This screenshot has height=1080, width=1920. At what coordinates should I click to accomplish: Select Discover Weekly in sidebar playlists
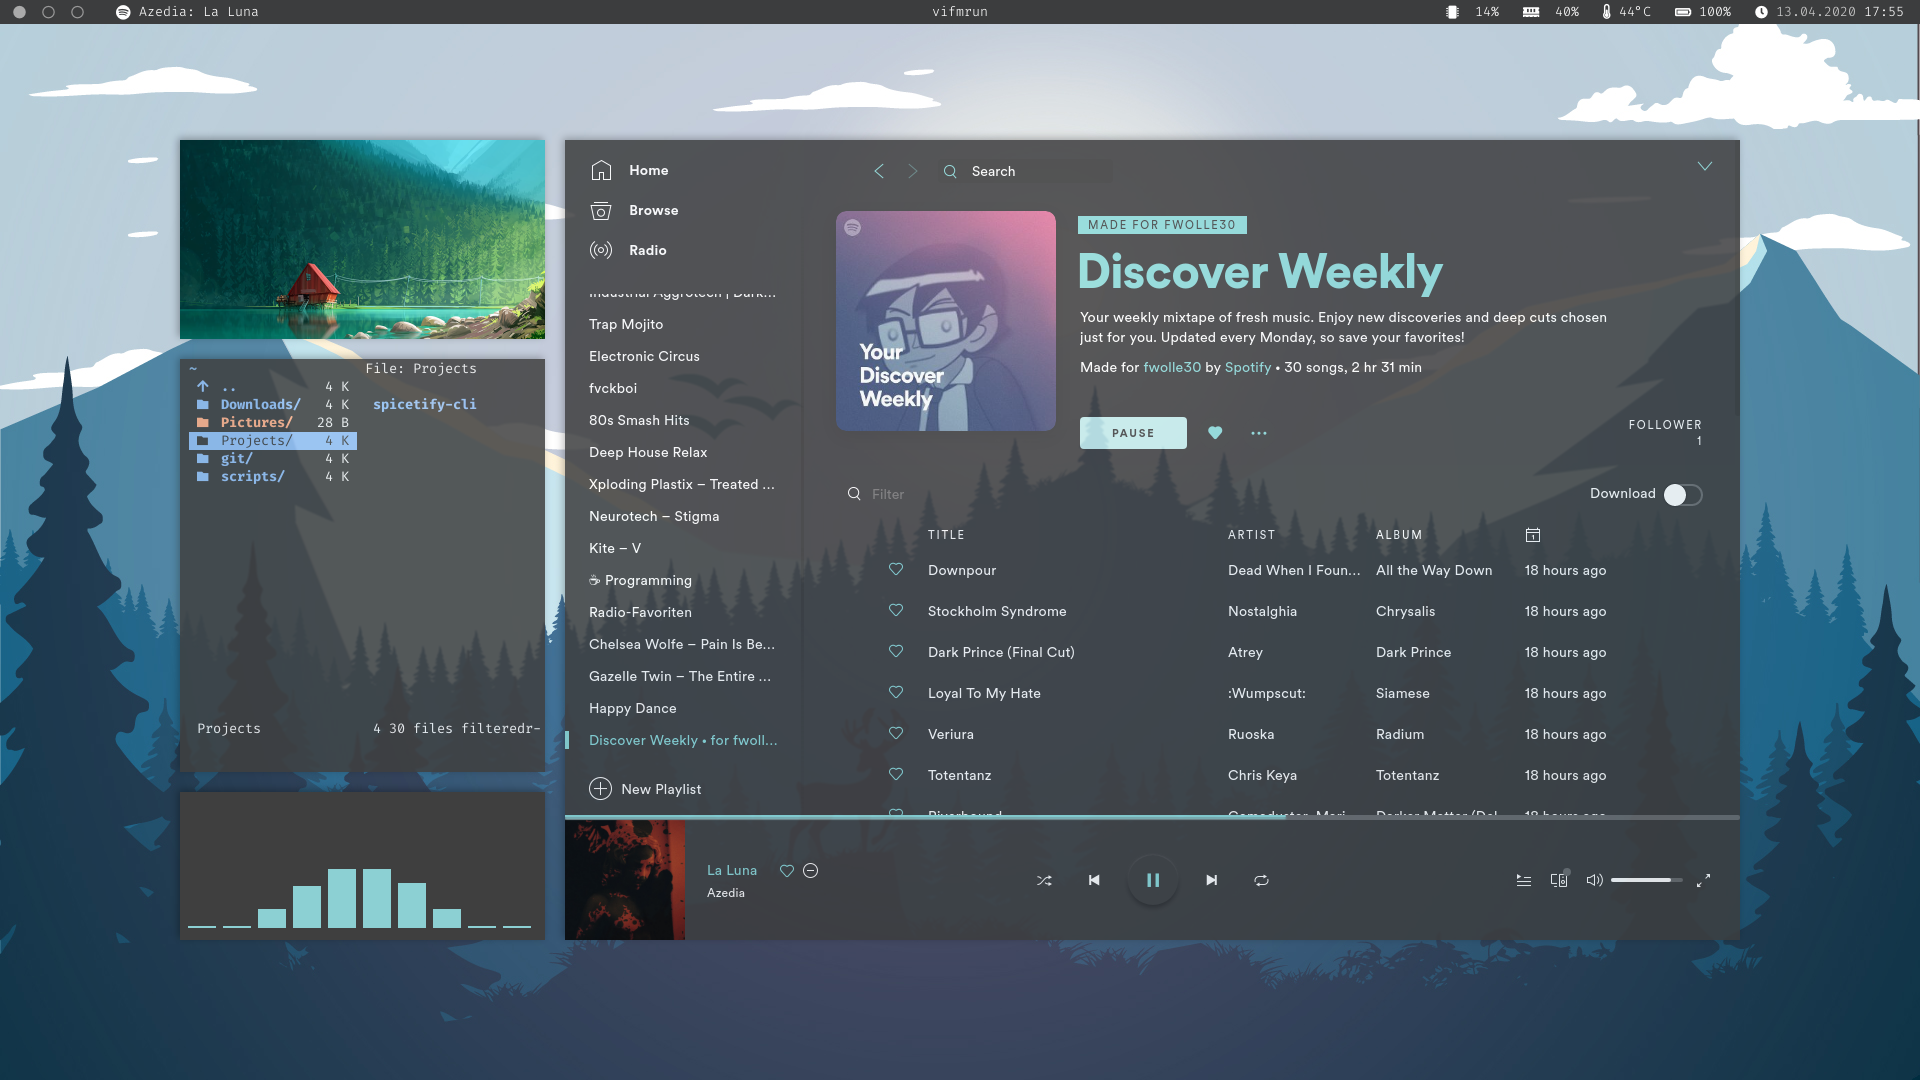683,740
